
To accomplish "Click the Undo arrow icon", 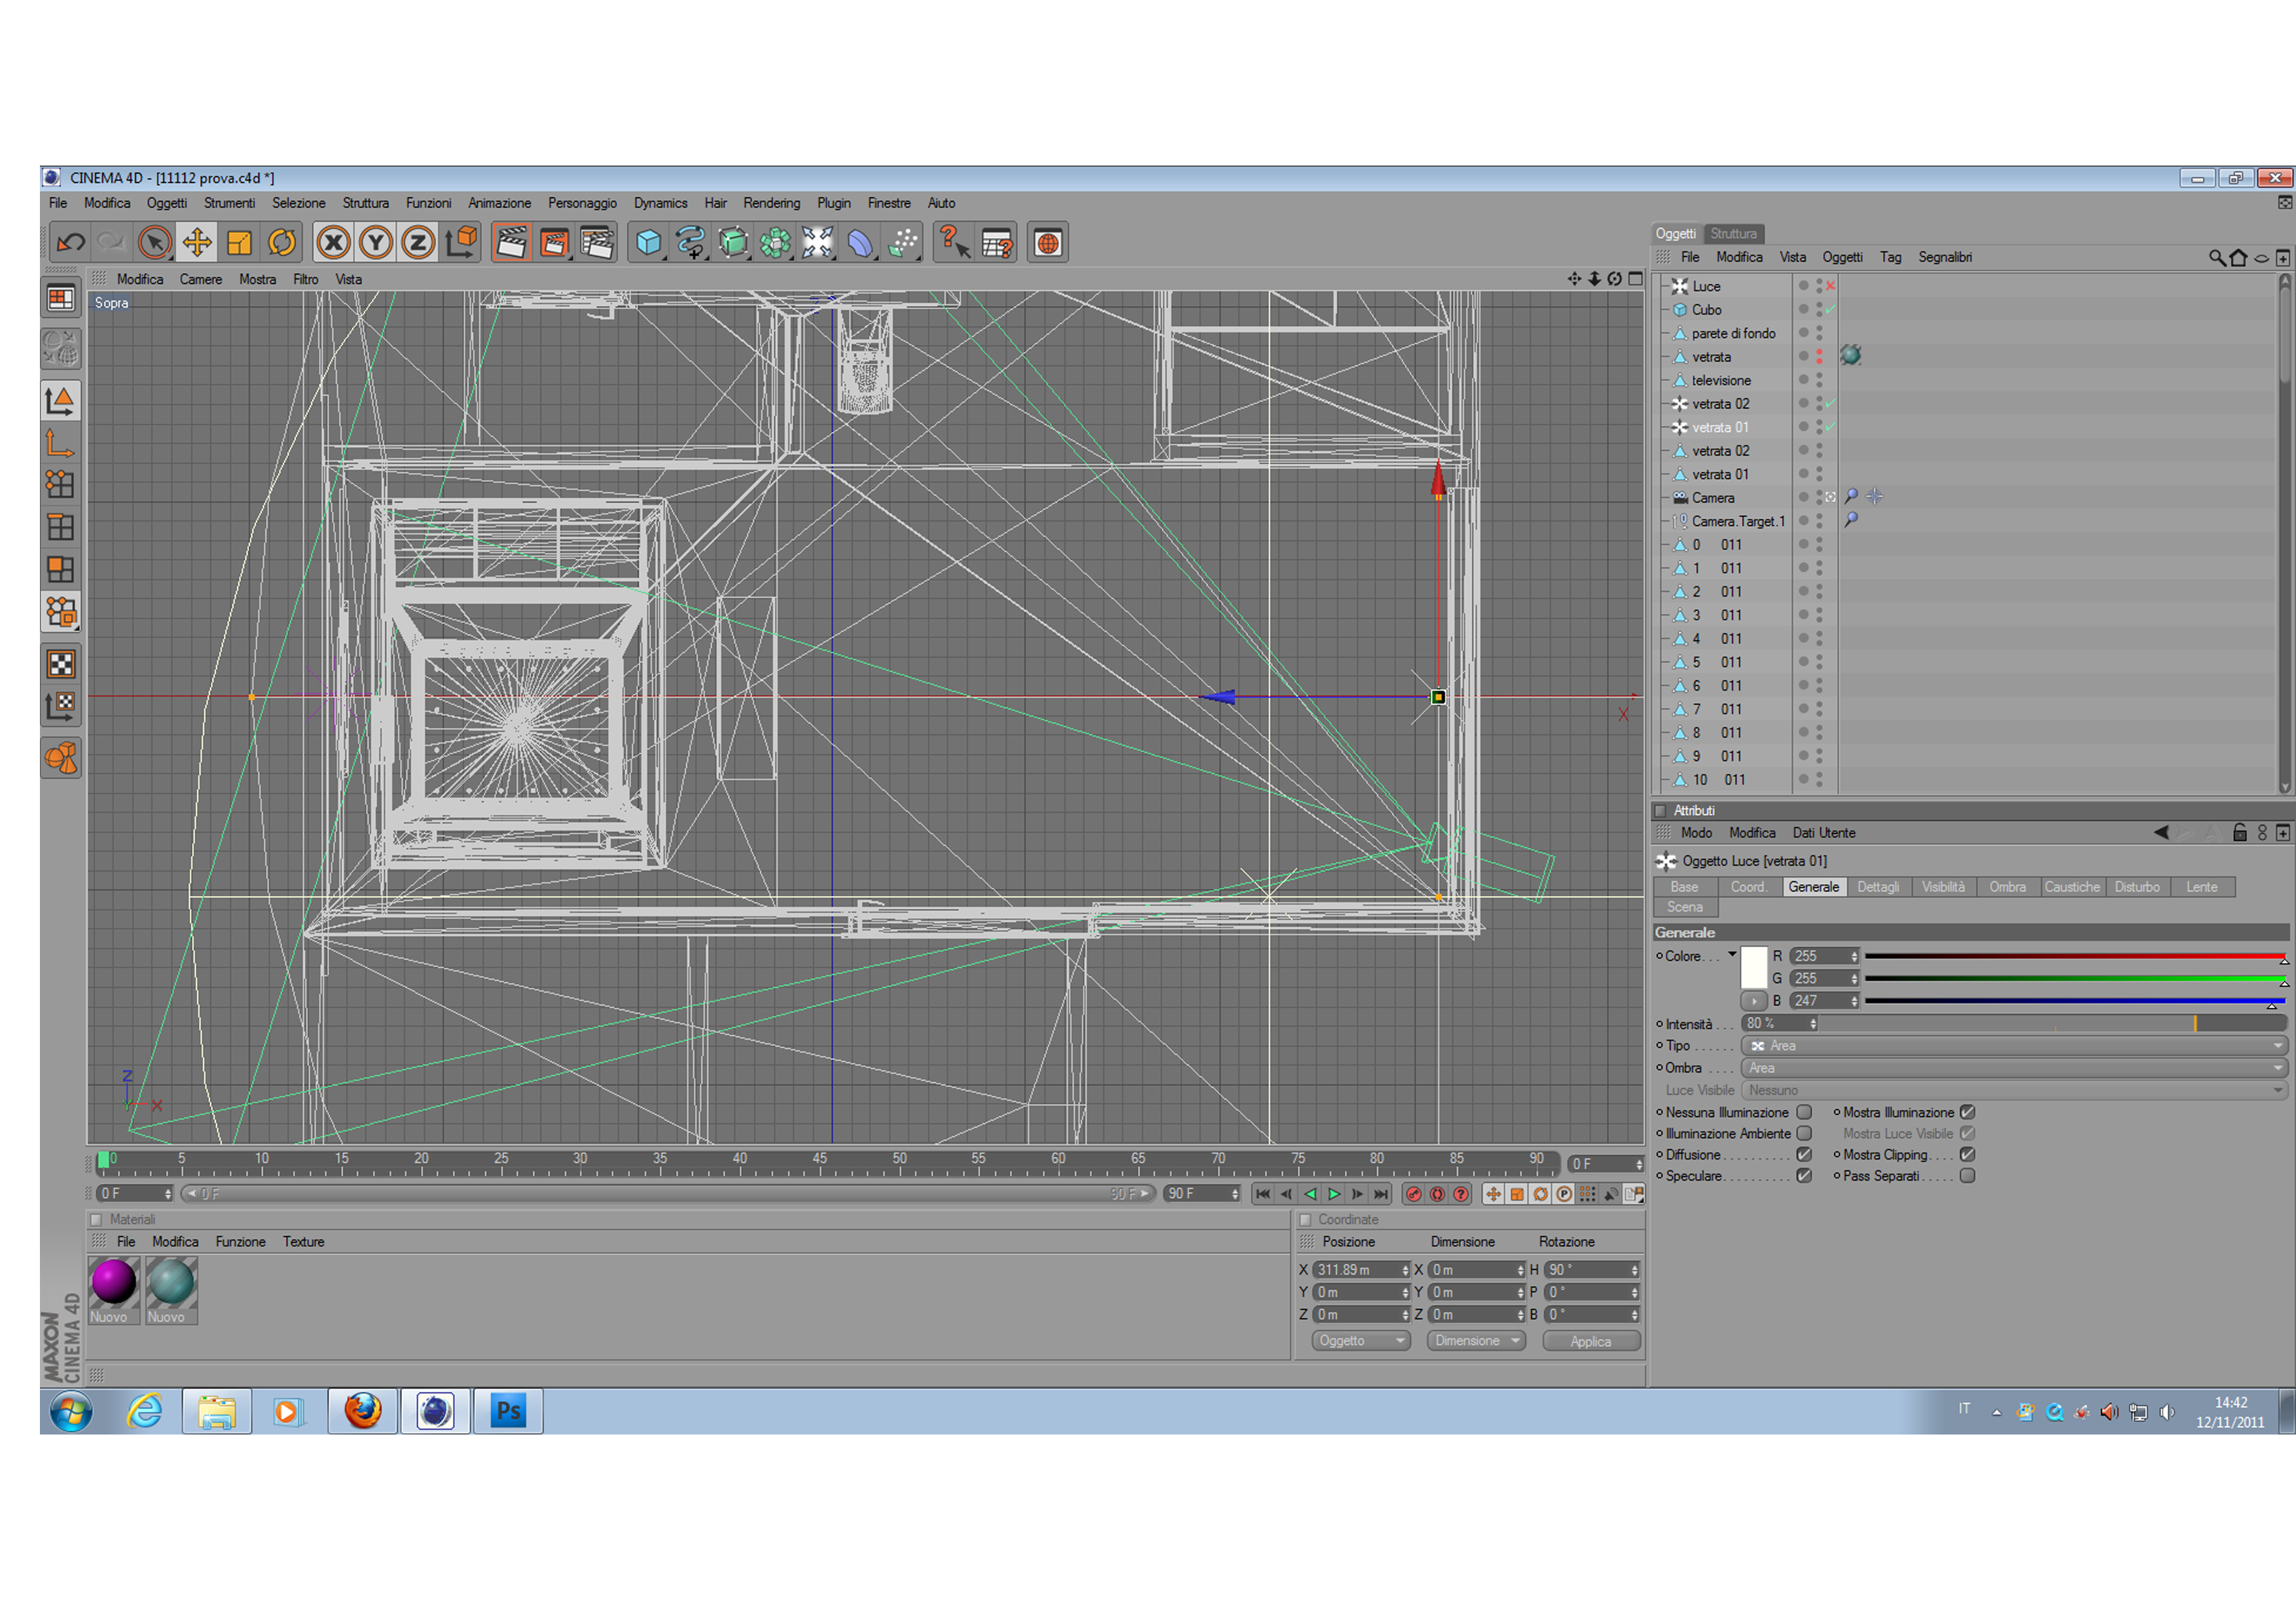I will coord(71,242).
